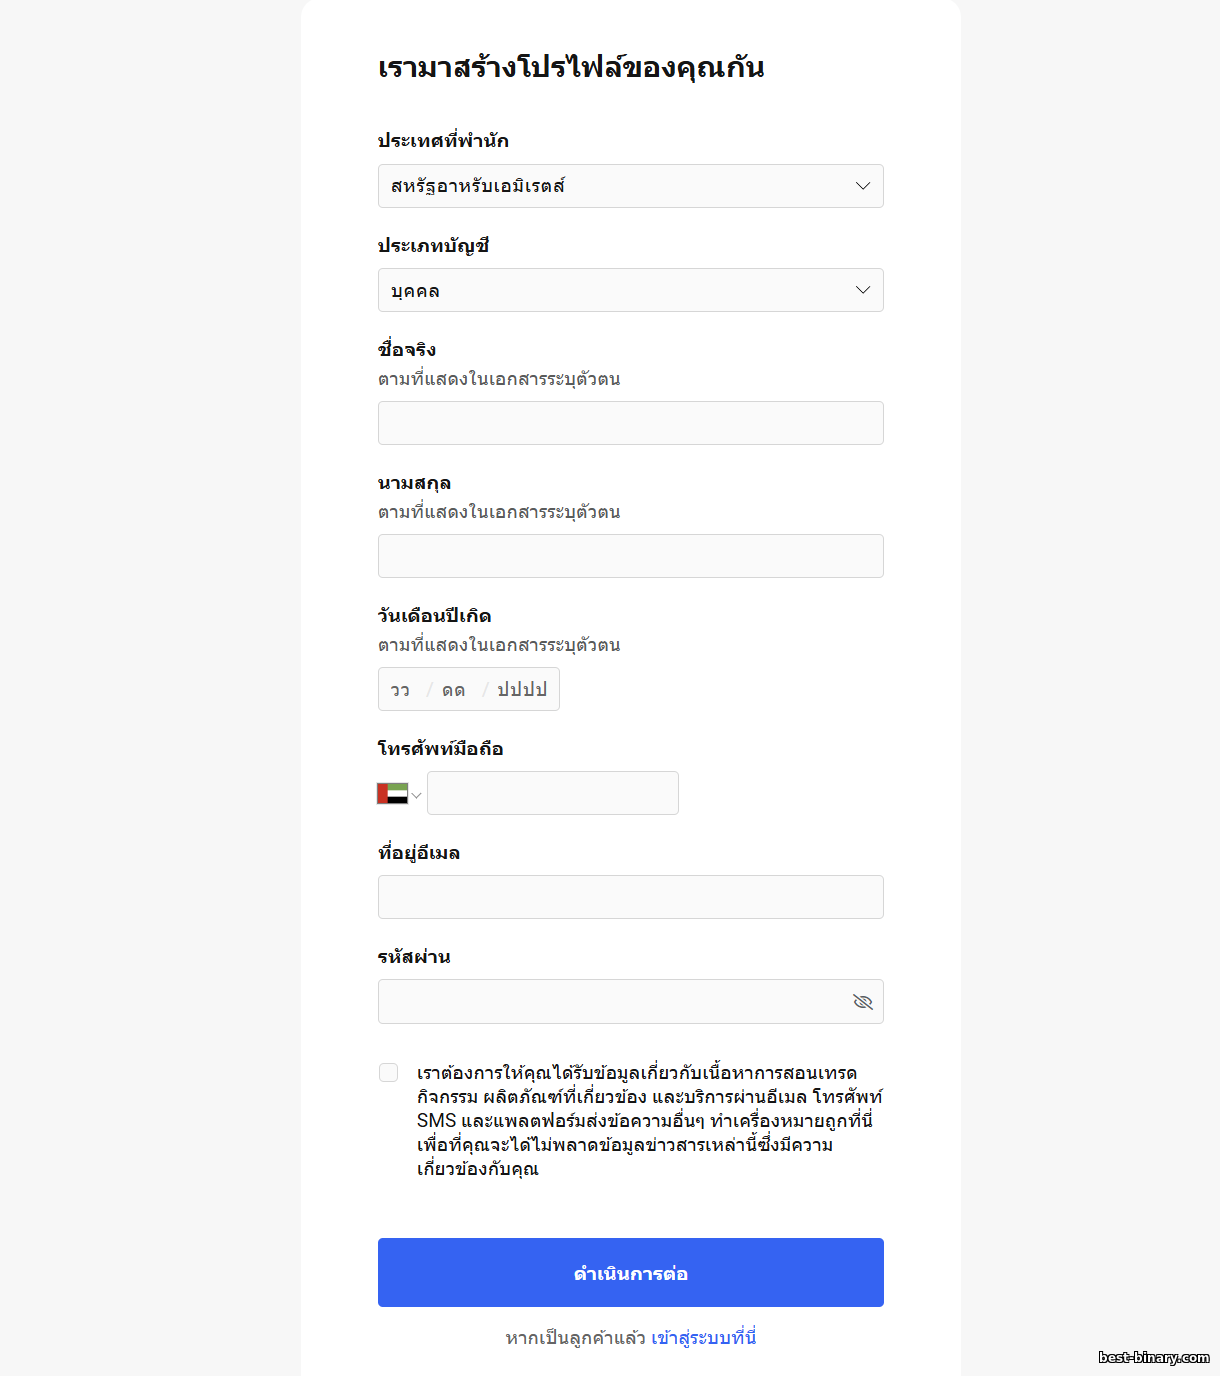This screenshot has height=1376, width=1220.
Task: Click the UAE flag country code icon
Action: 392,794
